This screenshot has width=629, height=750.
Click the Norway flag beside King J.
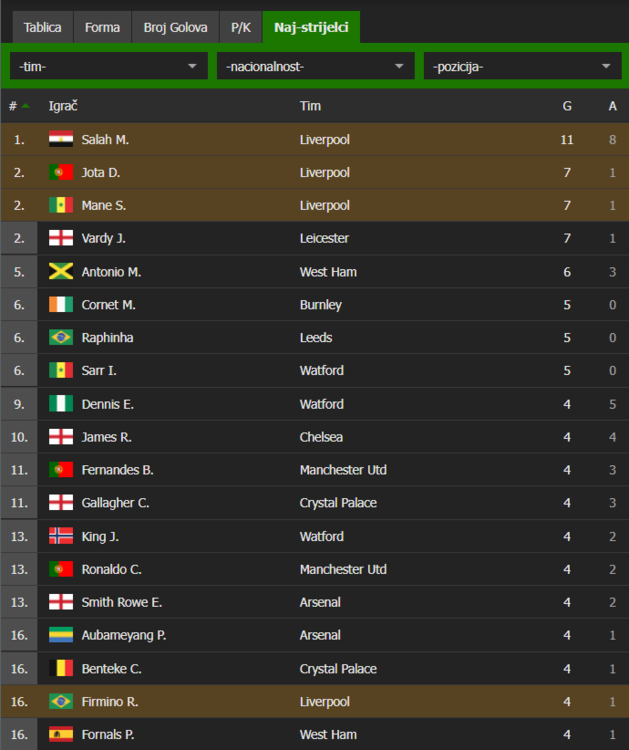(x=61, y=536)
